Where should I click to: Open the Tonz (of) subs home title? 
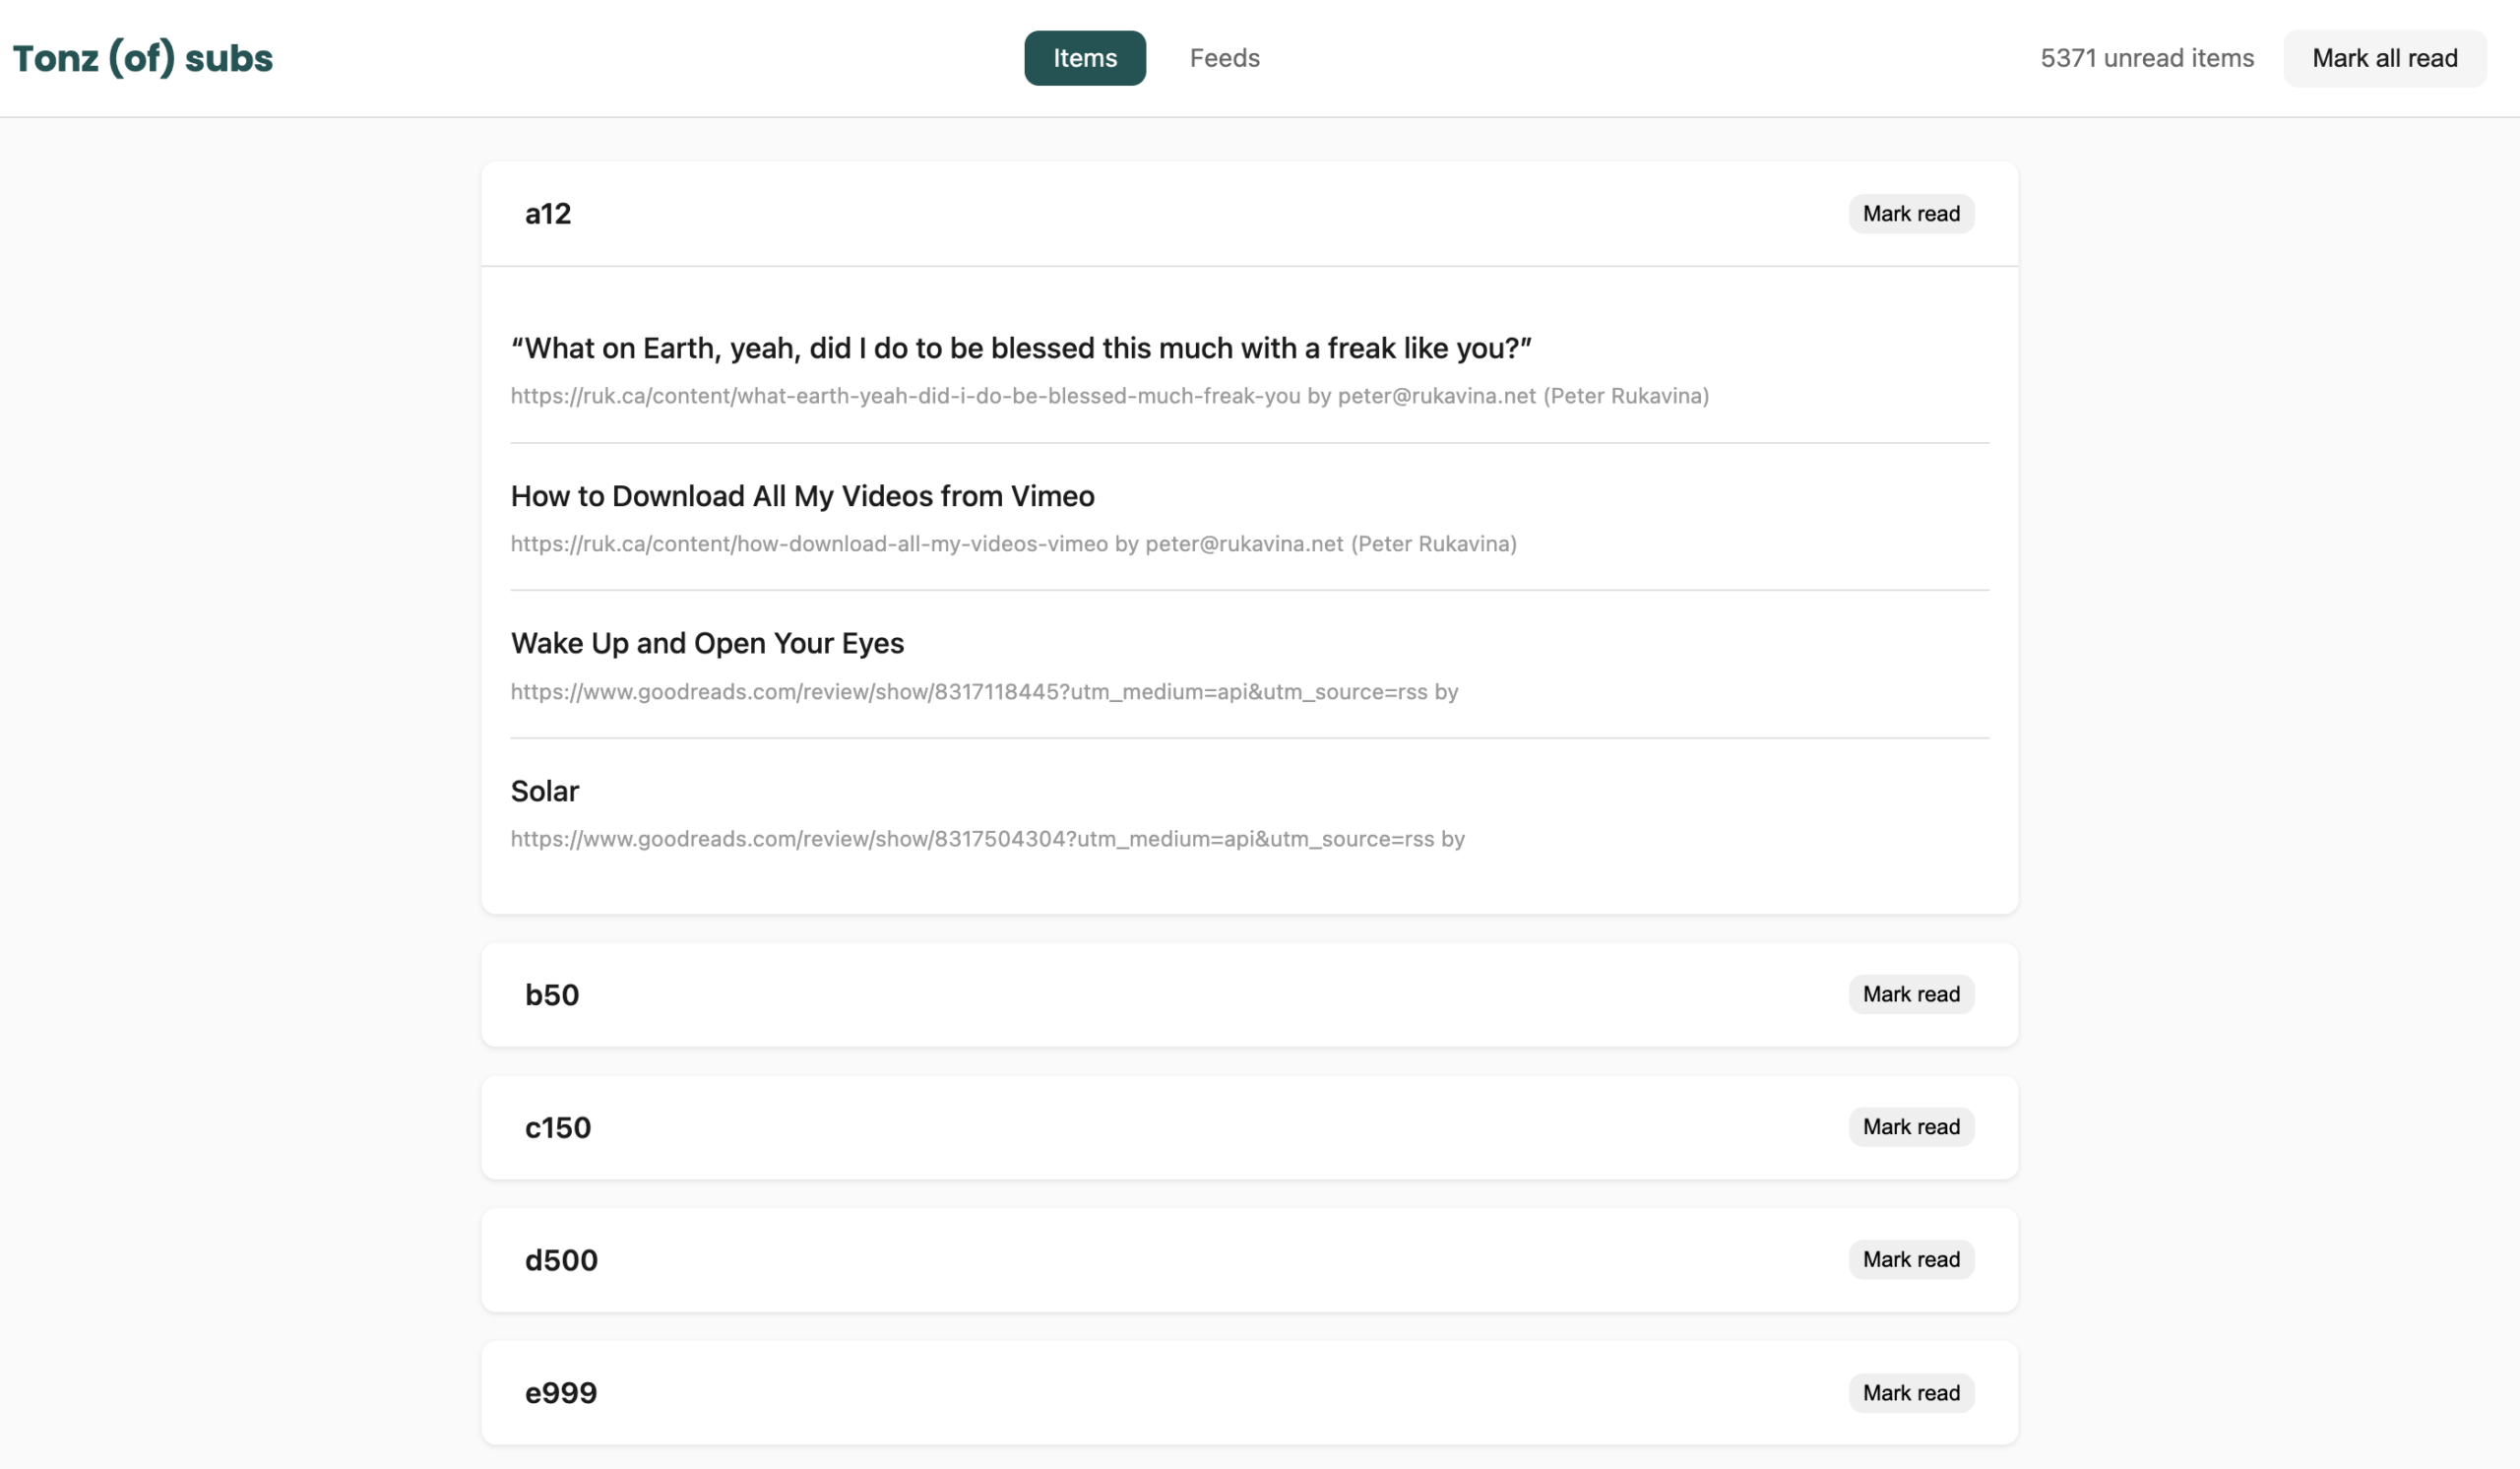[x=142, y=58]
